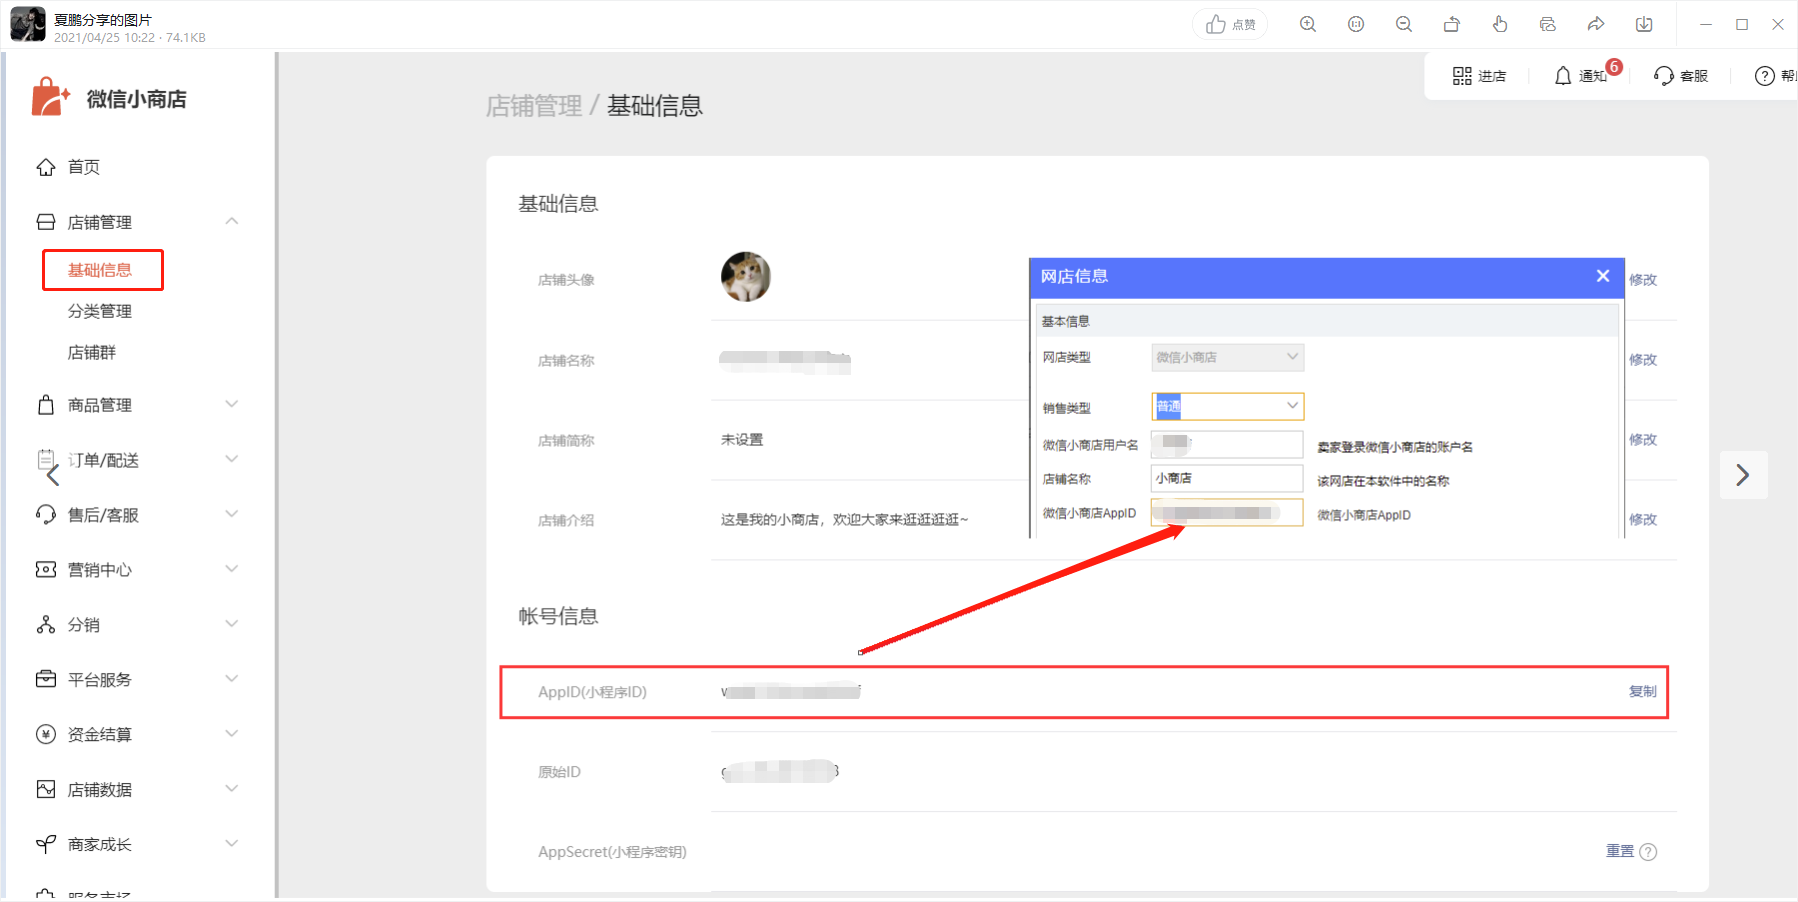Show image at 1:1 actual size

tap(1356, 24)
